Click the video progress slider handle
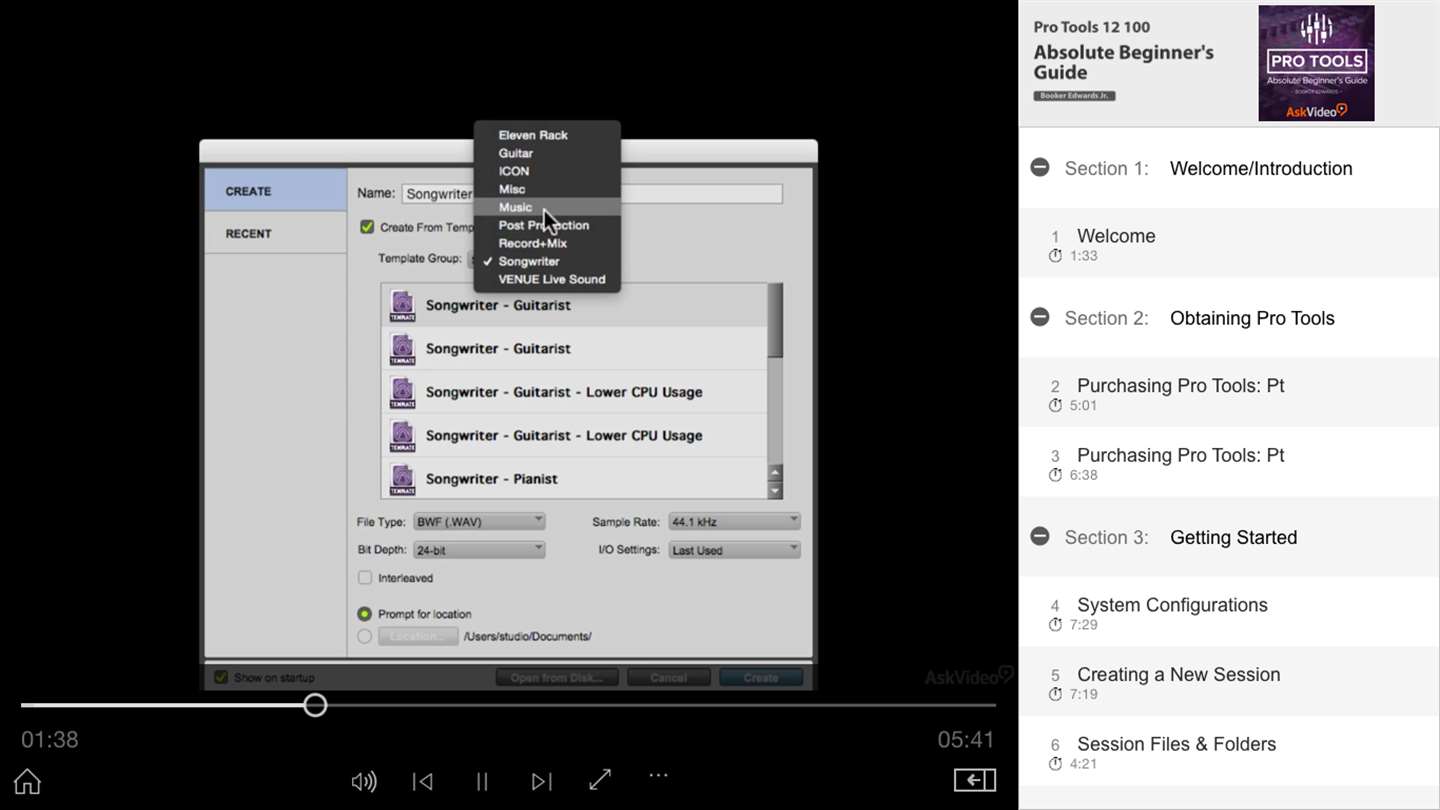The height and width of the screenshot is (810, 1440). (315, 705)
